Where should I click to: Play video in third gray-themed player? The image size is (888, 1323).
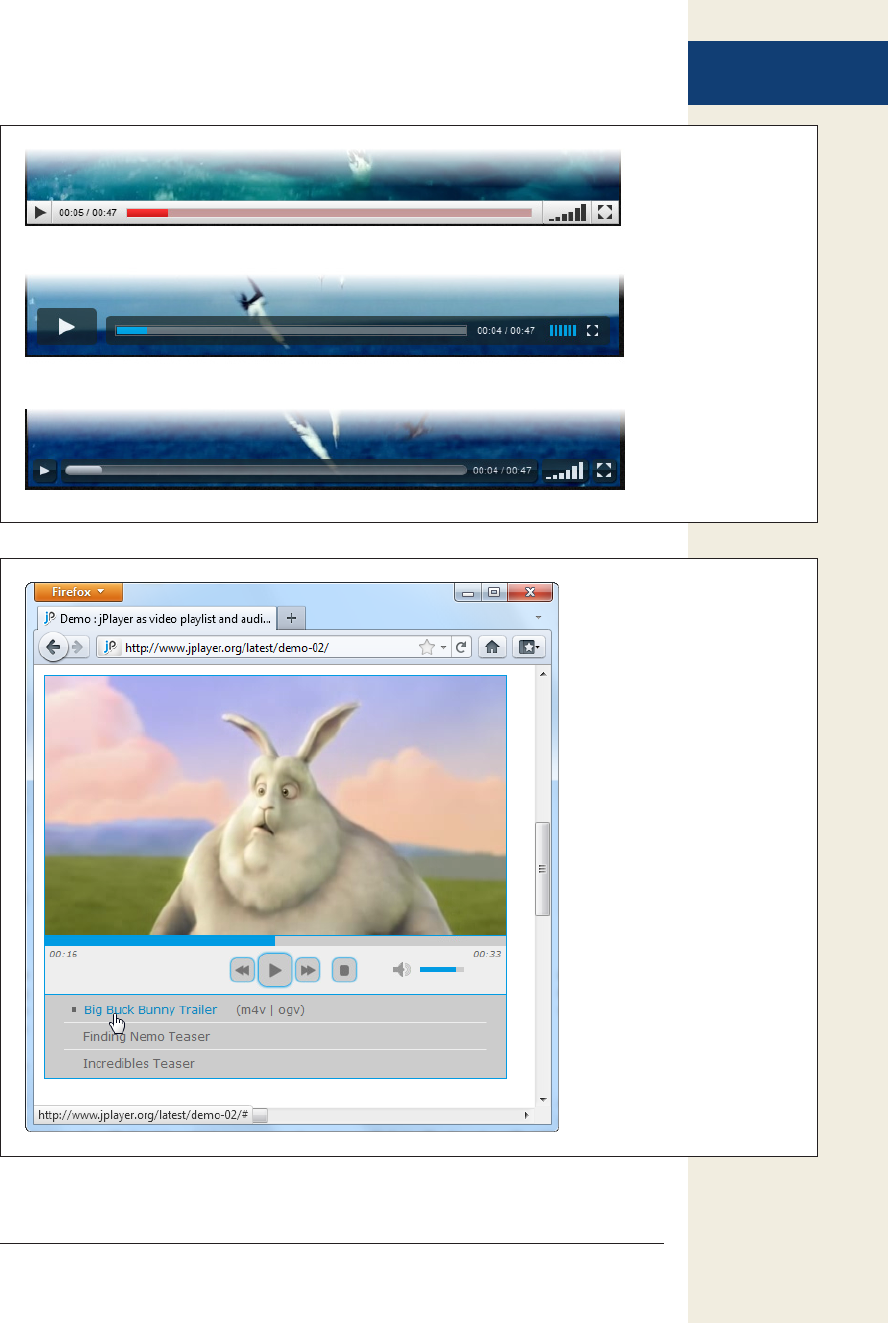coord(44,470)
